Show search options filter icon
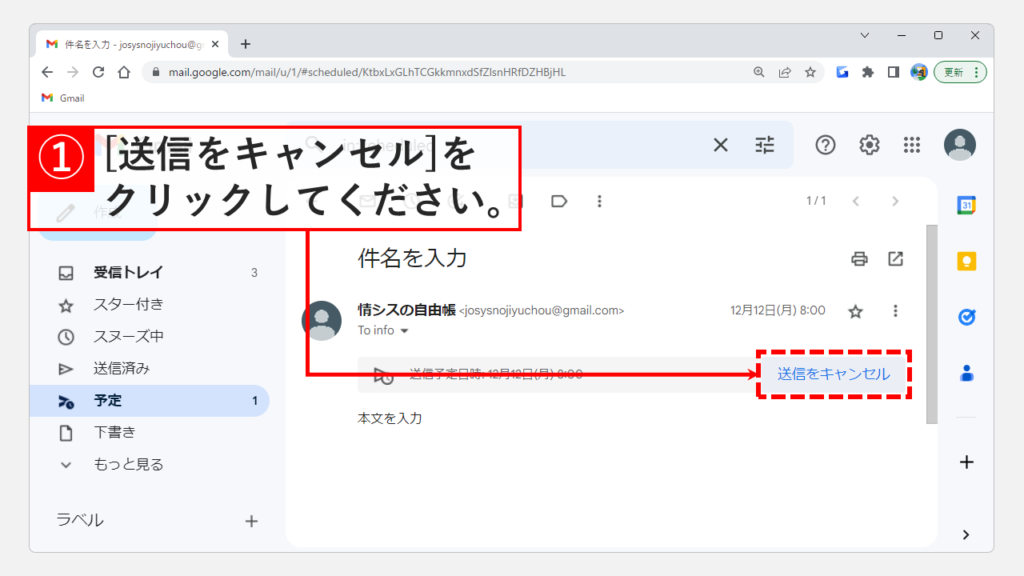The width and height of the screenshot is (1024, 576). [765, 145]
